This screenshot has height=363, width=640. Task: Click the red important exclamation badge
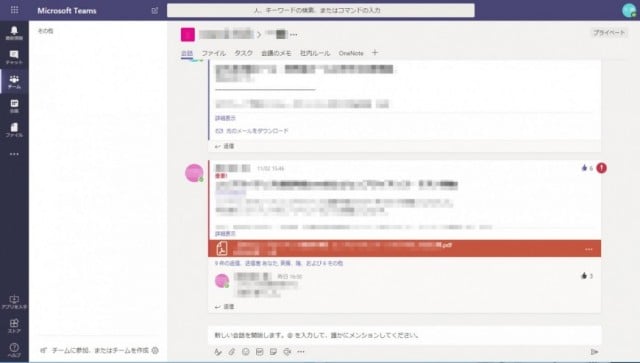(601, 168)
